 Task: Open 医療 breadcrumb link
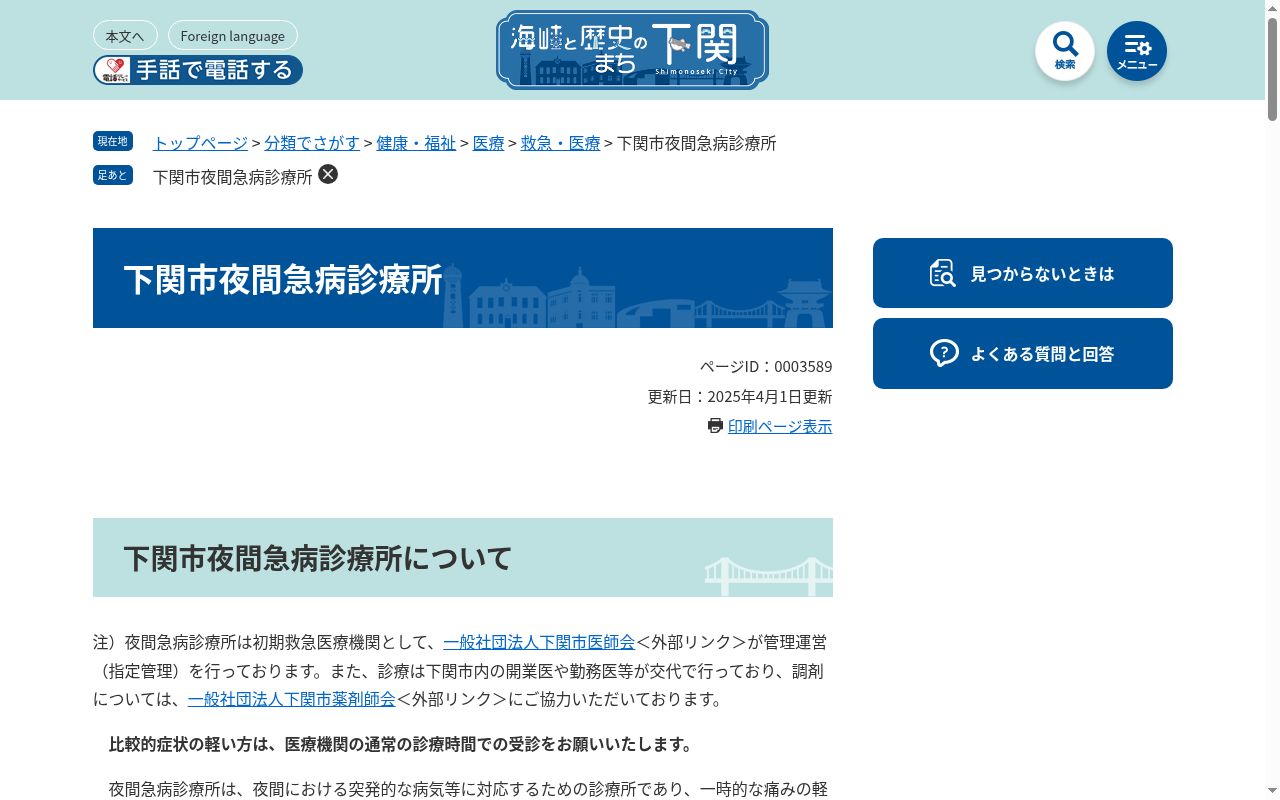[x=489, y=143]
